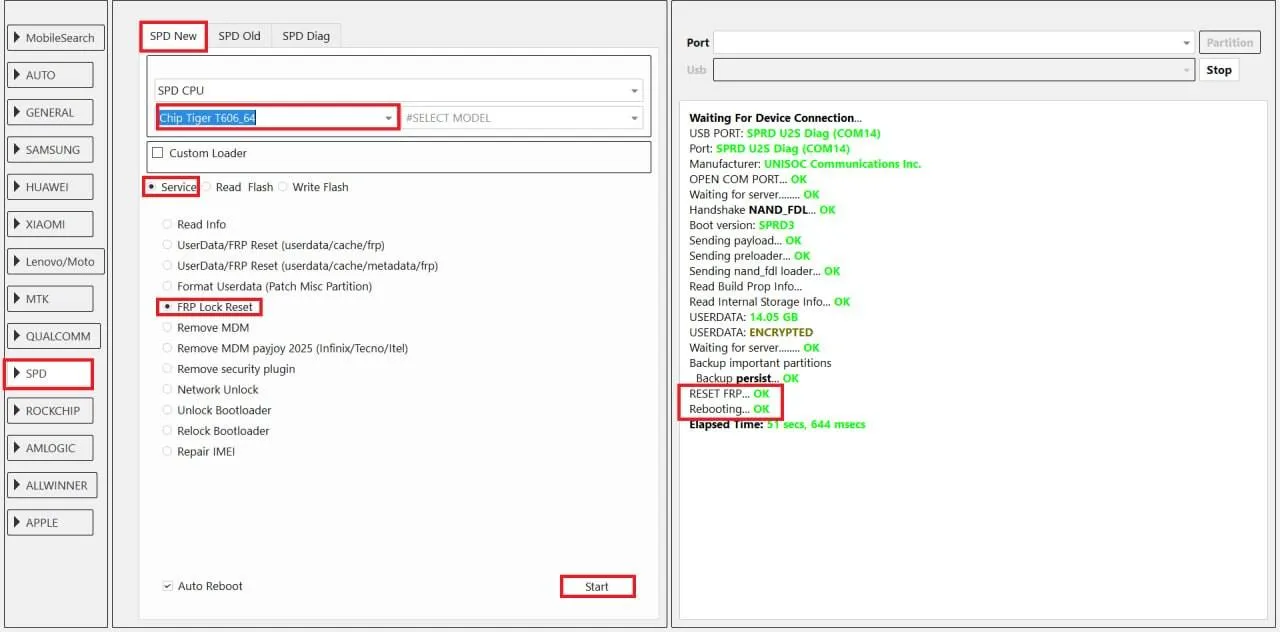
Task: Click the APPLE sidebar button
Action: (50, 522)
